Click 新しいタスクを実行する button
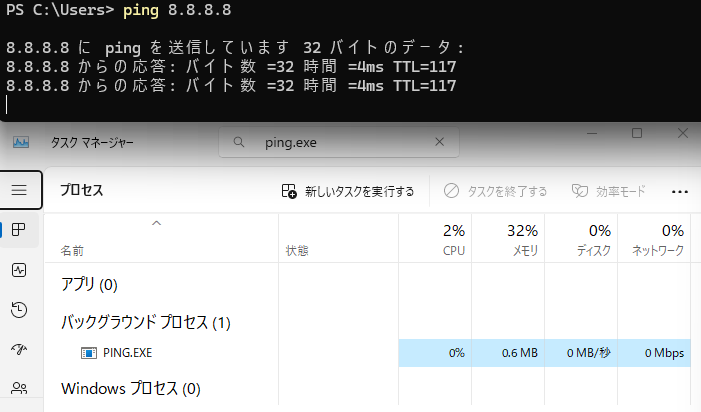701x412 pixels. (348, 191)
